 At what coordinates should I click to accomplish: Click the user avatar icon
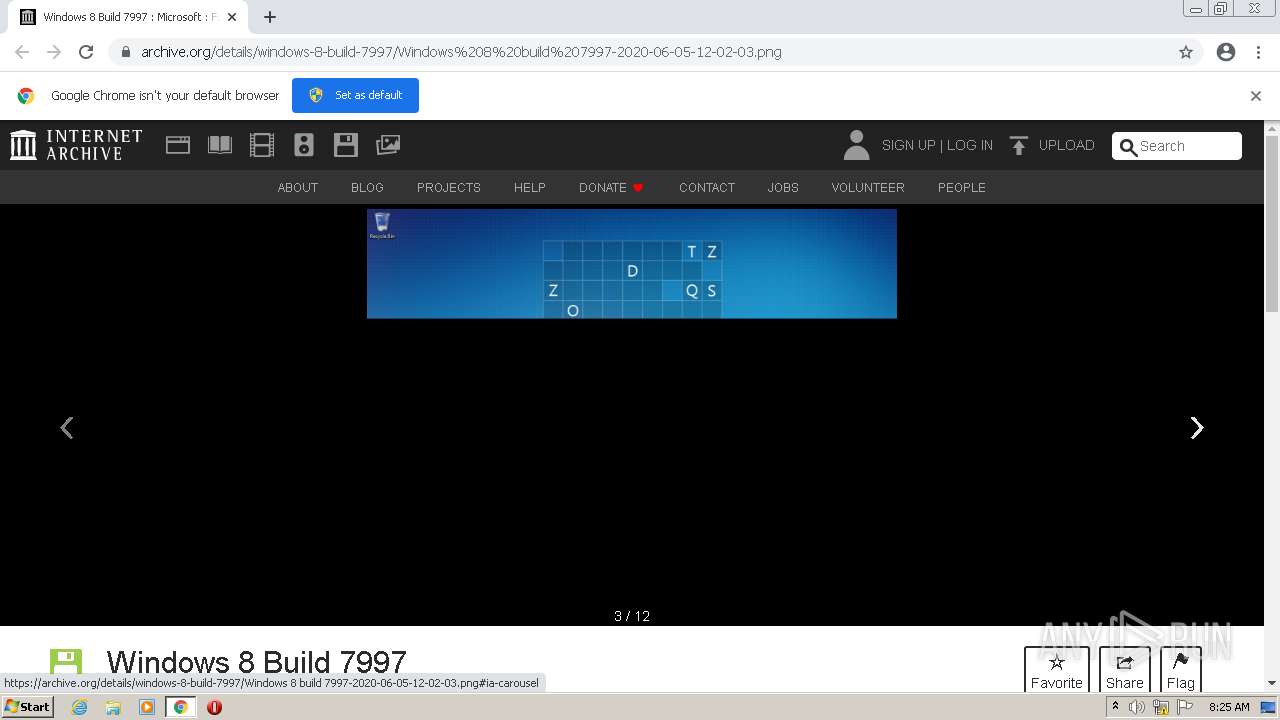(x=856, y=145)
